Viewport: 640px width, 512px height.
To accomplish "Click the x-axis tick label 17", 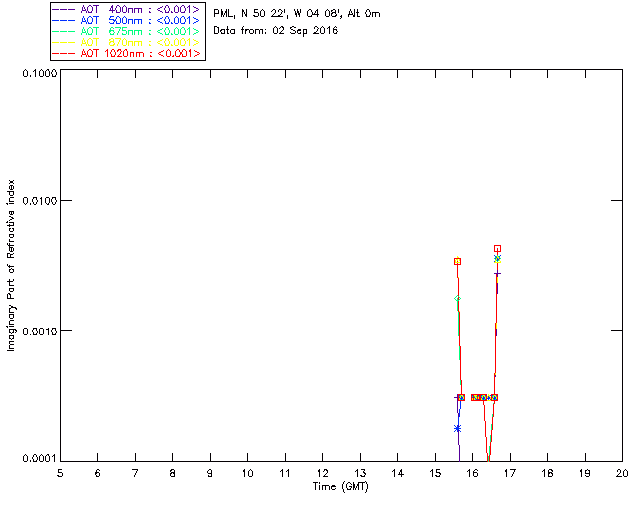I will (x=510, y=473).
